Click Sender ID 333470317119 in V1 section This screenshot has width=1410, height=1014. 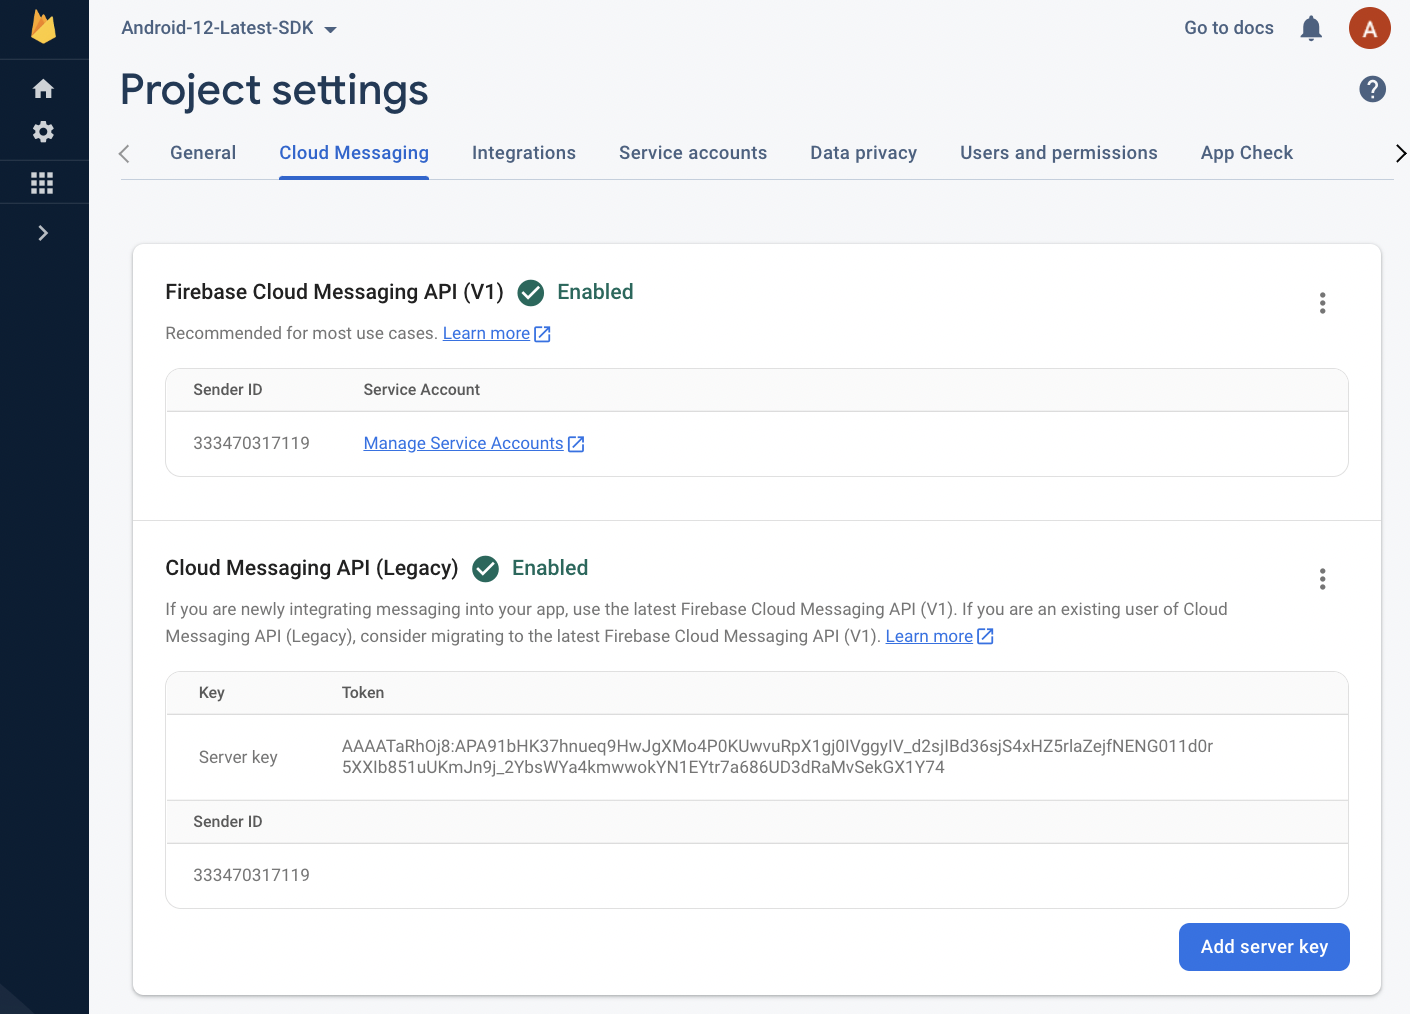click(x=251, y=443)
